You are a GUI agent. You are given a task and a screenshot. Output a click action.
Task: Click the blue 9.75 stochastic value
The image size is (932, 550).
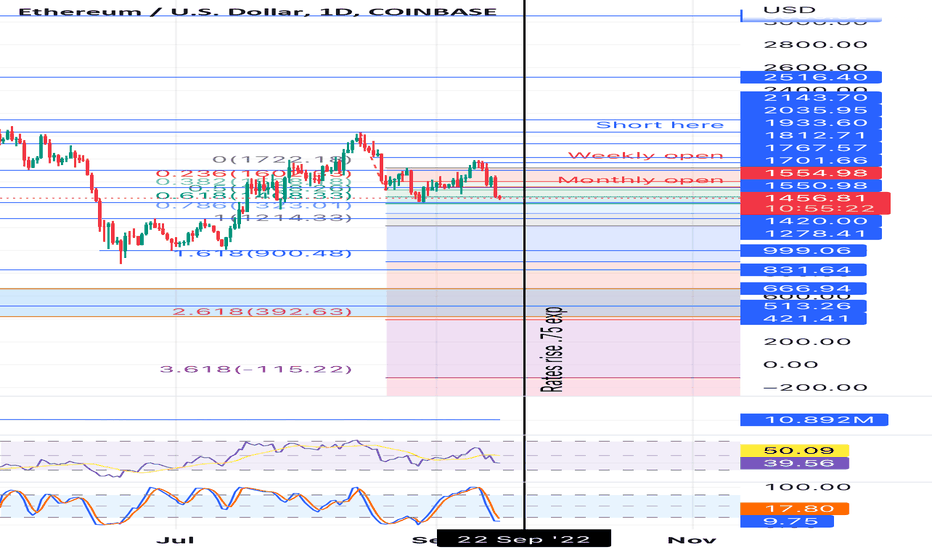click(x=787, y=521)
